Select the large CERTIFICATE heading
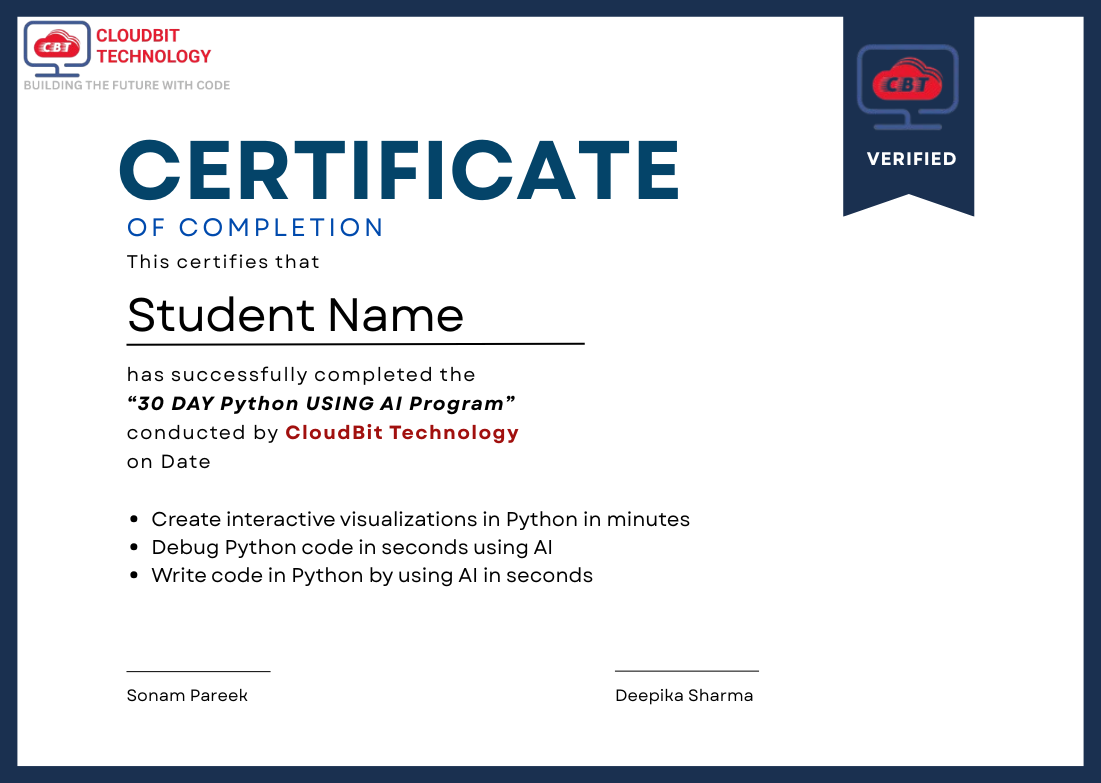The width and height of the screenshot is (1101, 783). click(399, 170)
